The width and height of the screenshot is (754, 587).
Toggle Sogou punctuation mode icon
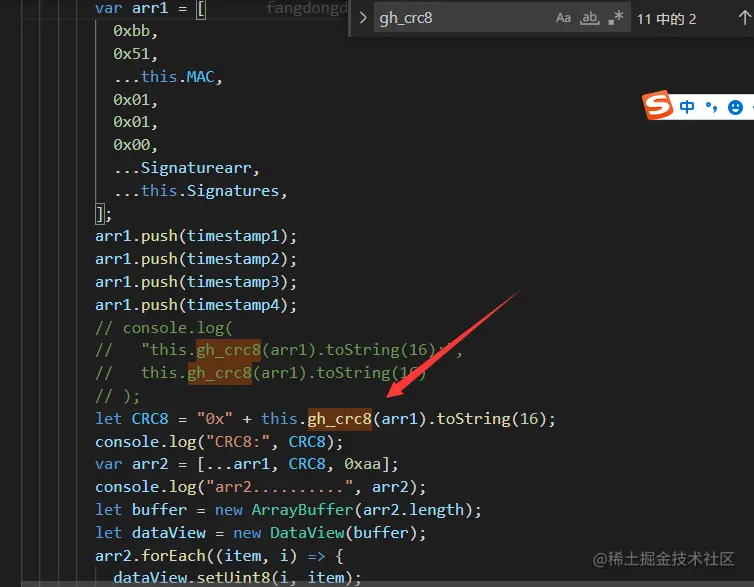coord(711,107)
